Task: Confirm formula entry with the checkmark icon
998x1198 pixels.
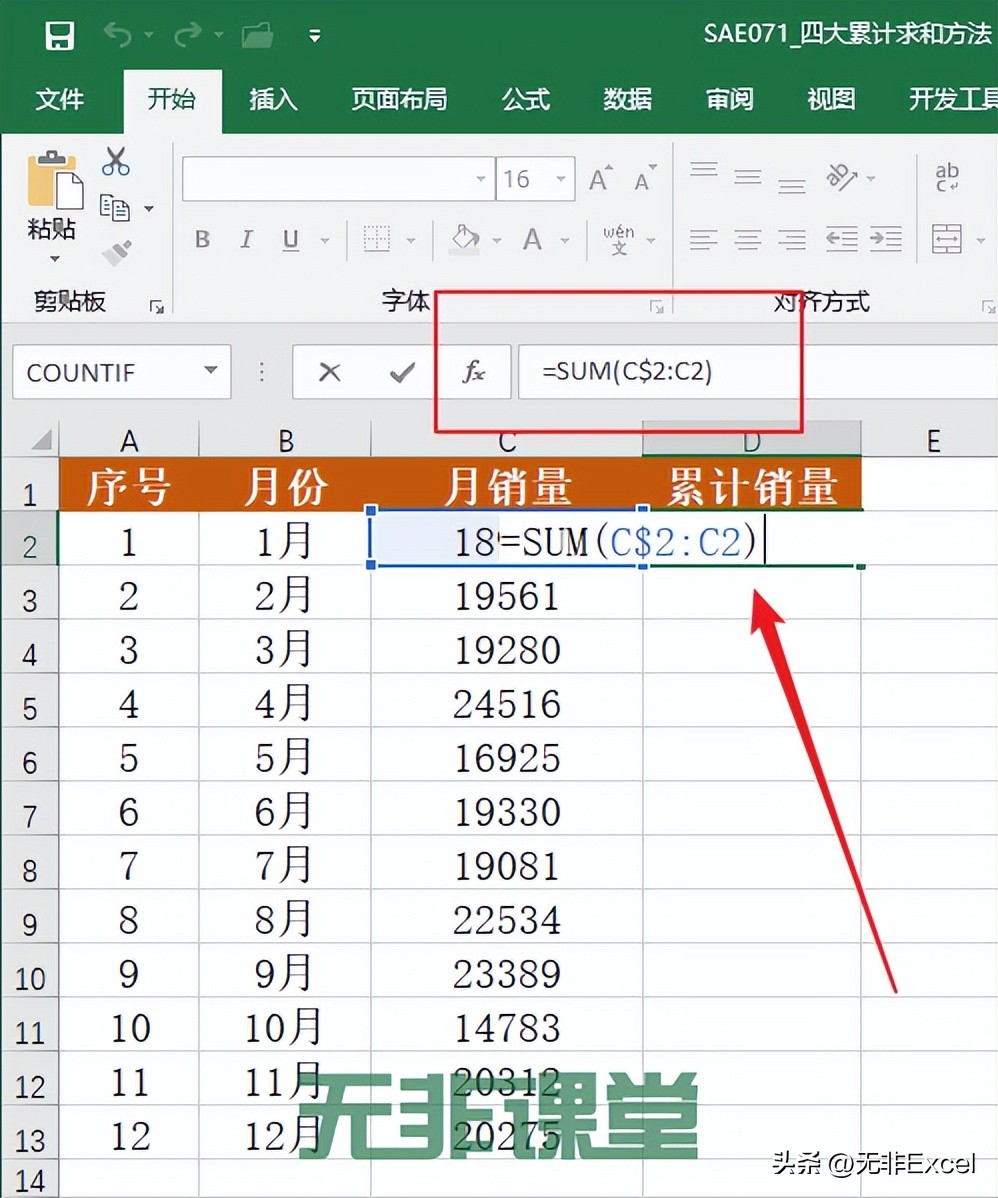Action: (x=399, y=372)
